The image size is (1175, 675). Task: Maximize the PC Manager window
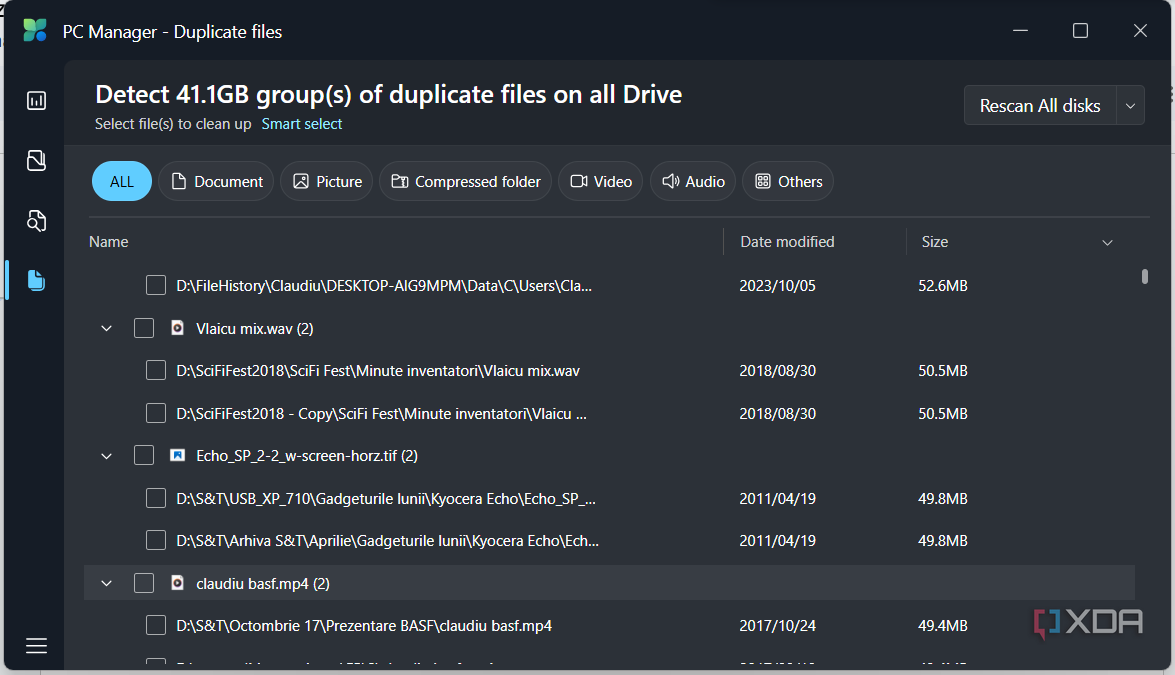1080,31
